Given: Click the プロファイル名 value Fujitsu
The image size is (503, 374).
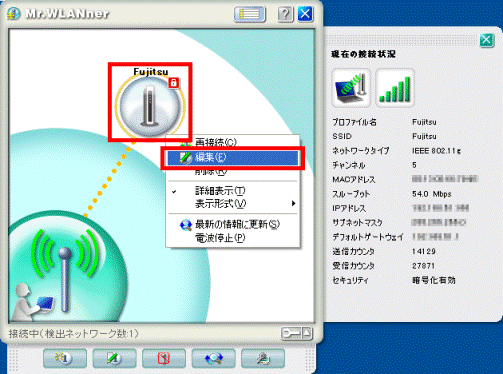Looking at the screenshot, I should [x=424, y=122].
